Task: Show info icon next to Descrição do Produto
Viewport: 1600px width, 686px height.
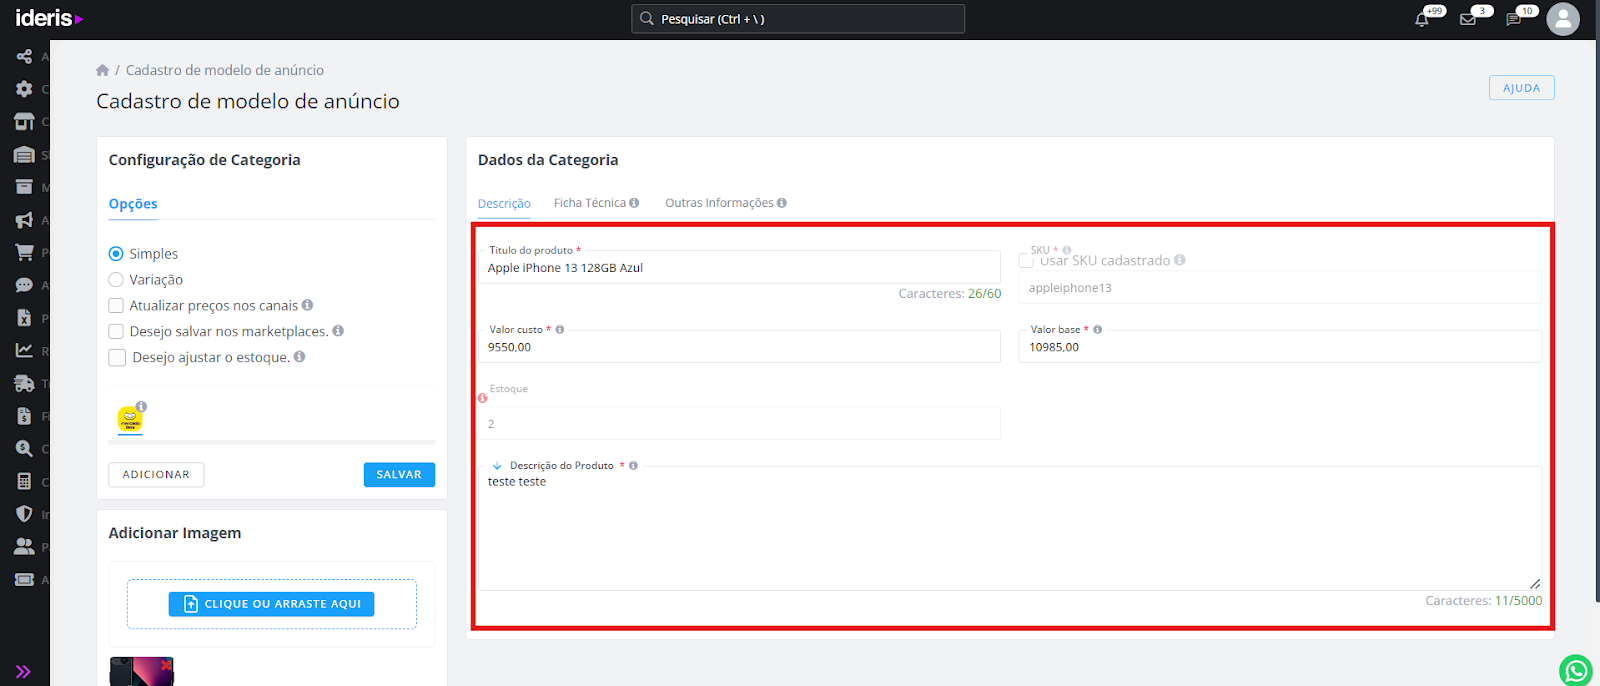Action: [x=633, y=466]
